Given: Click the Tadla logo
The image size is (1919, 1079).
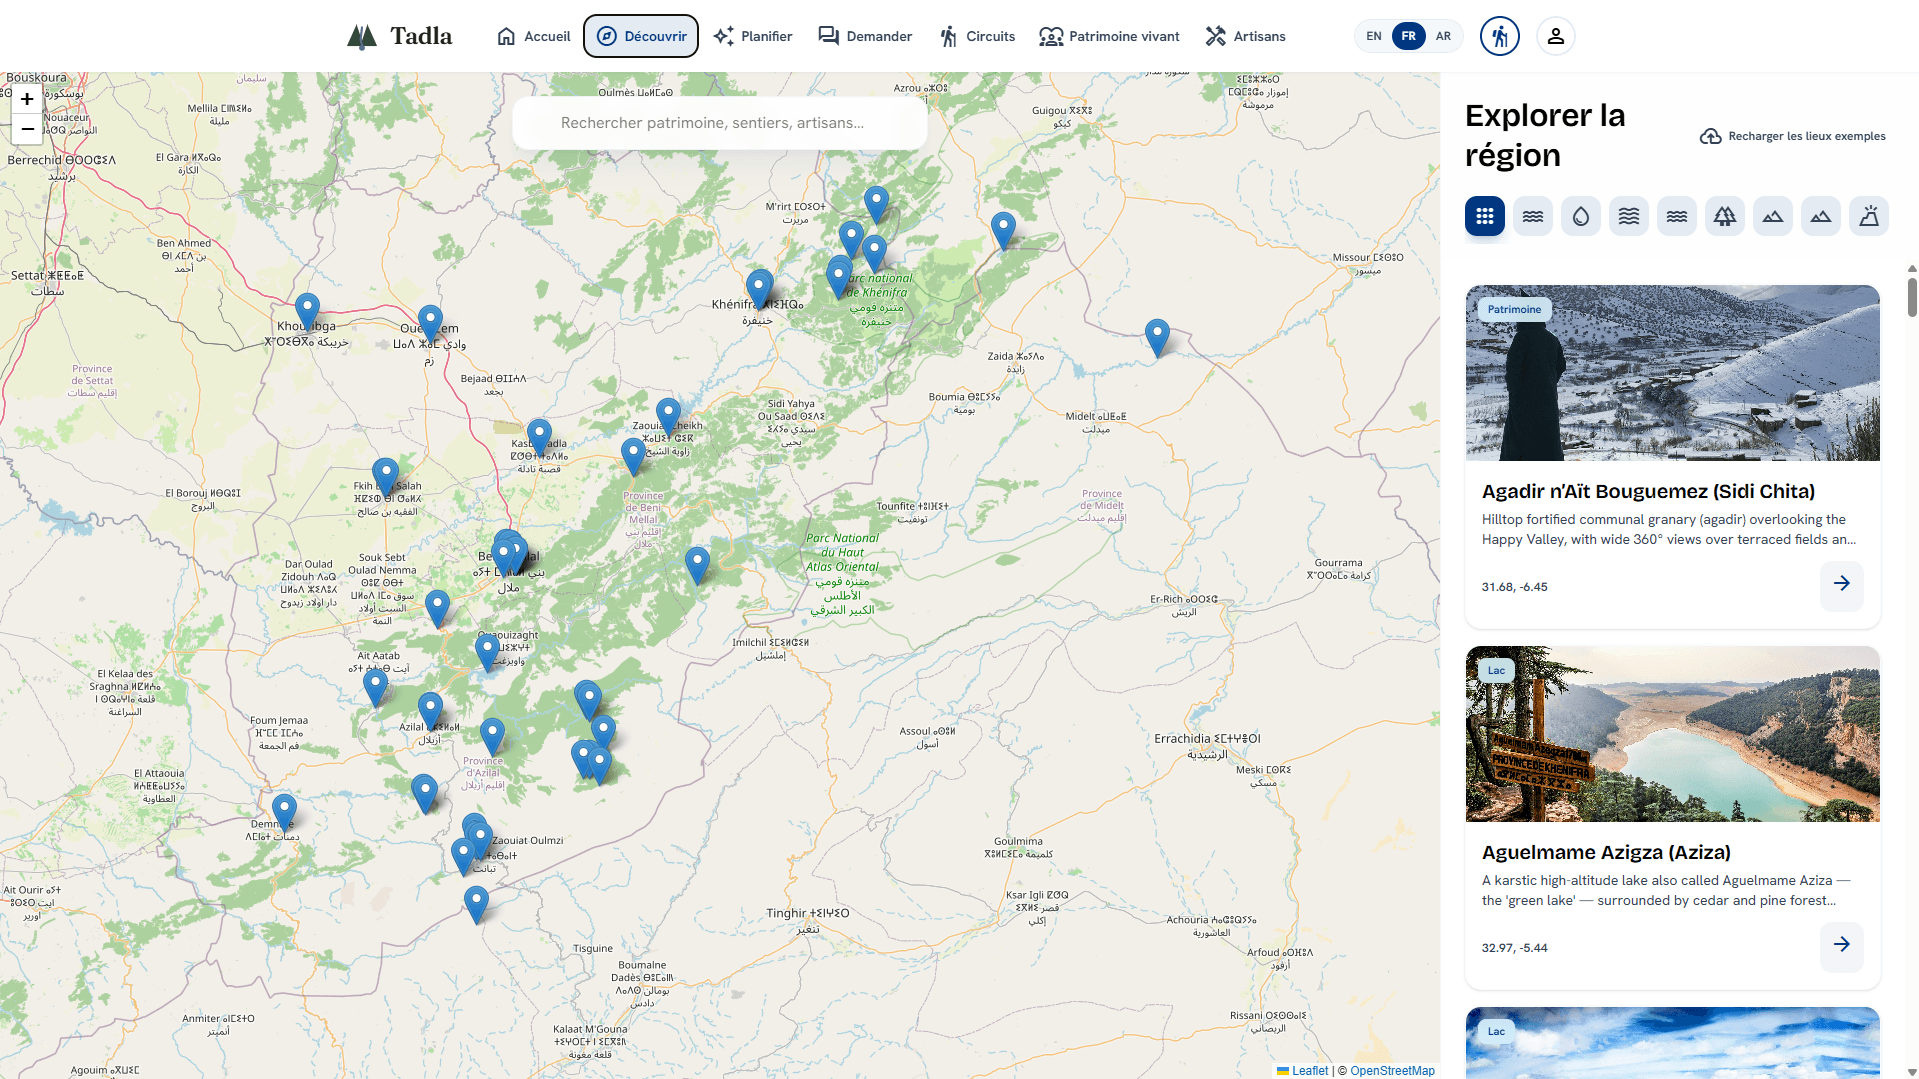Looking at the screenshot, I should click(400, 36).
